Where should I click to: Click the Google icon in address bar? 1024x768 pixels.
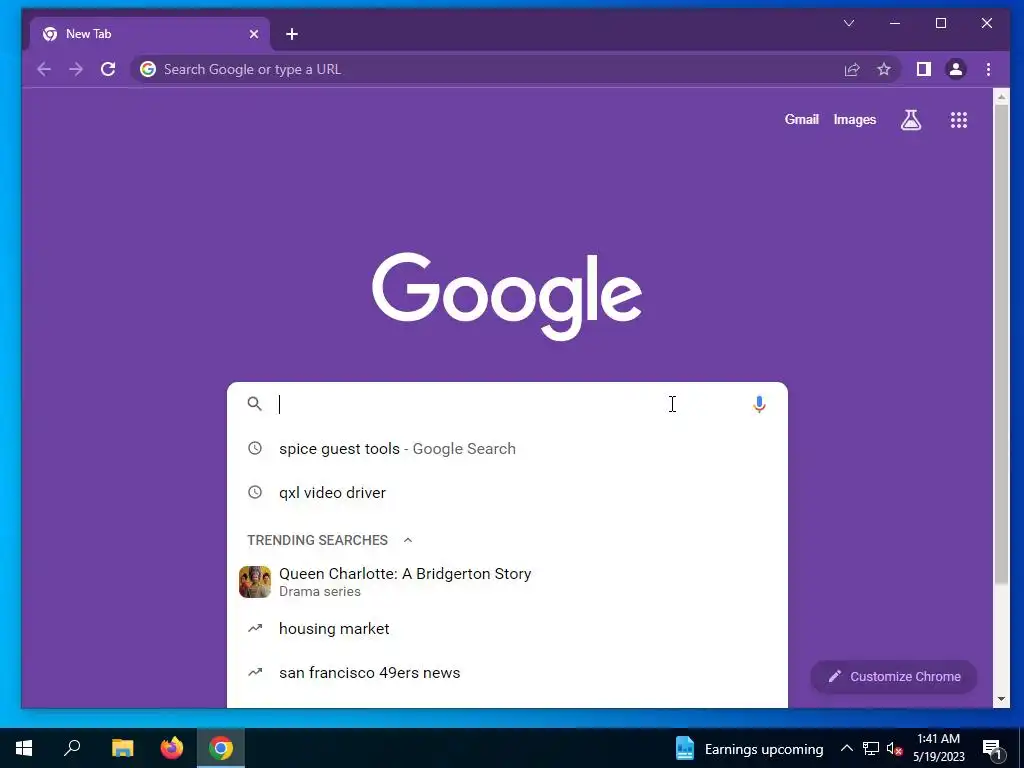point(148,69)
